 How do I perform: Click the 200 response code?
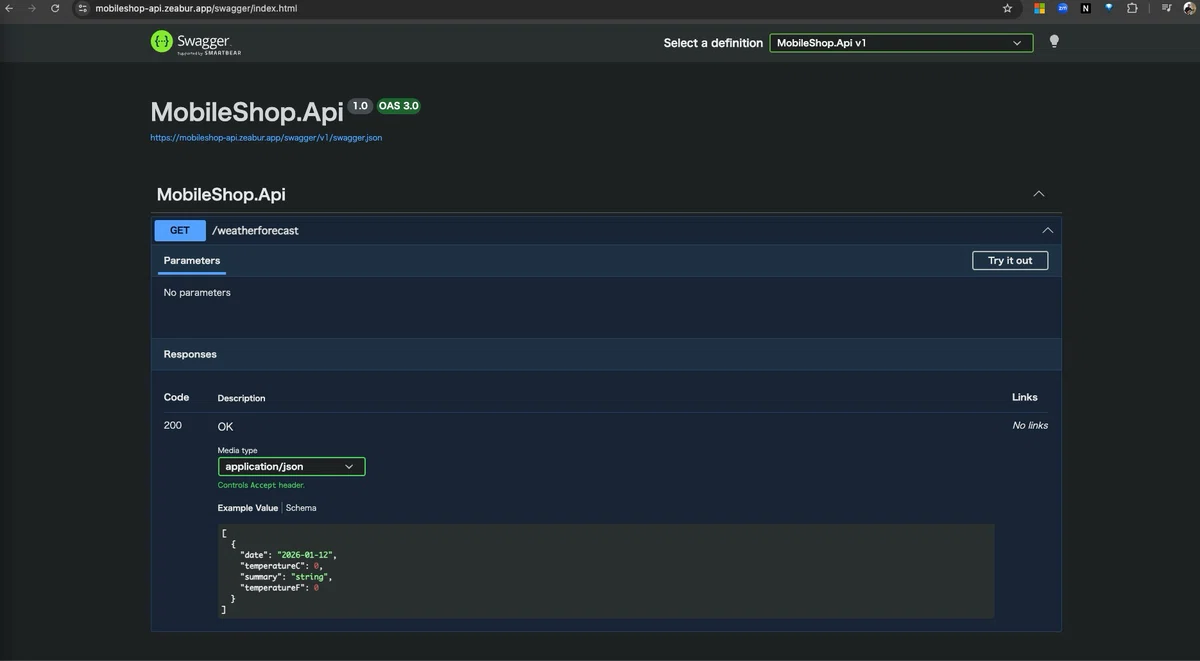pos(173,425)
